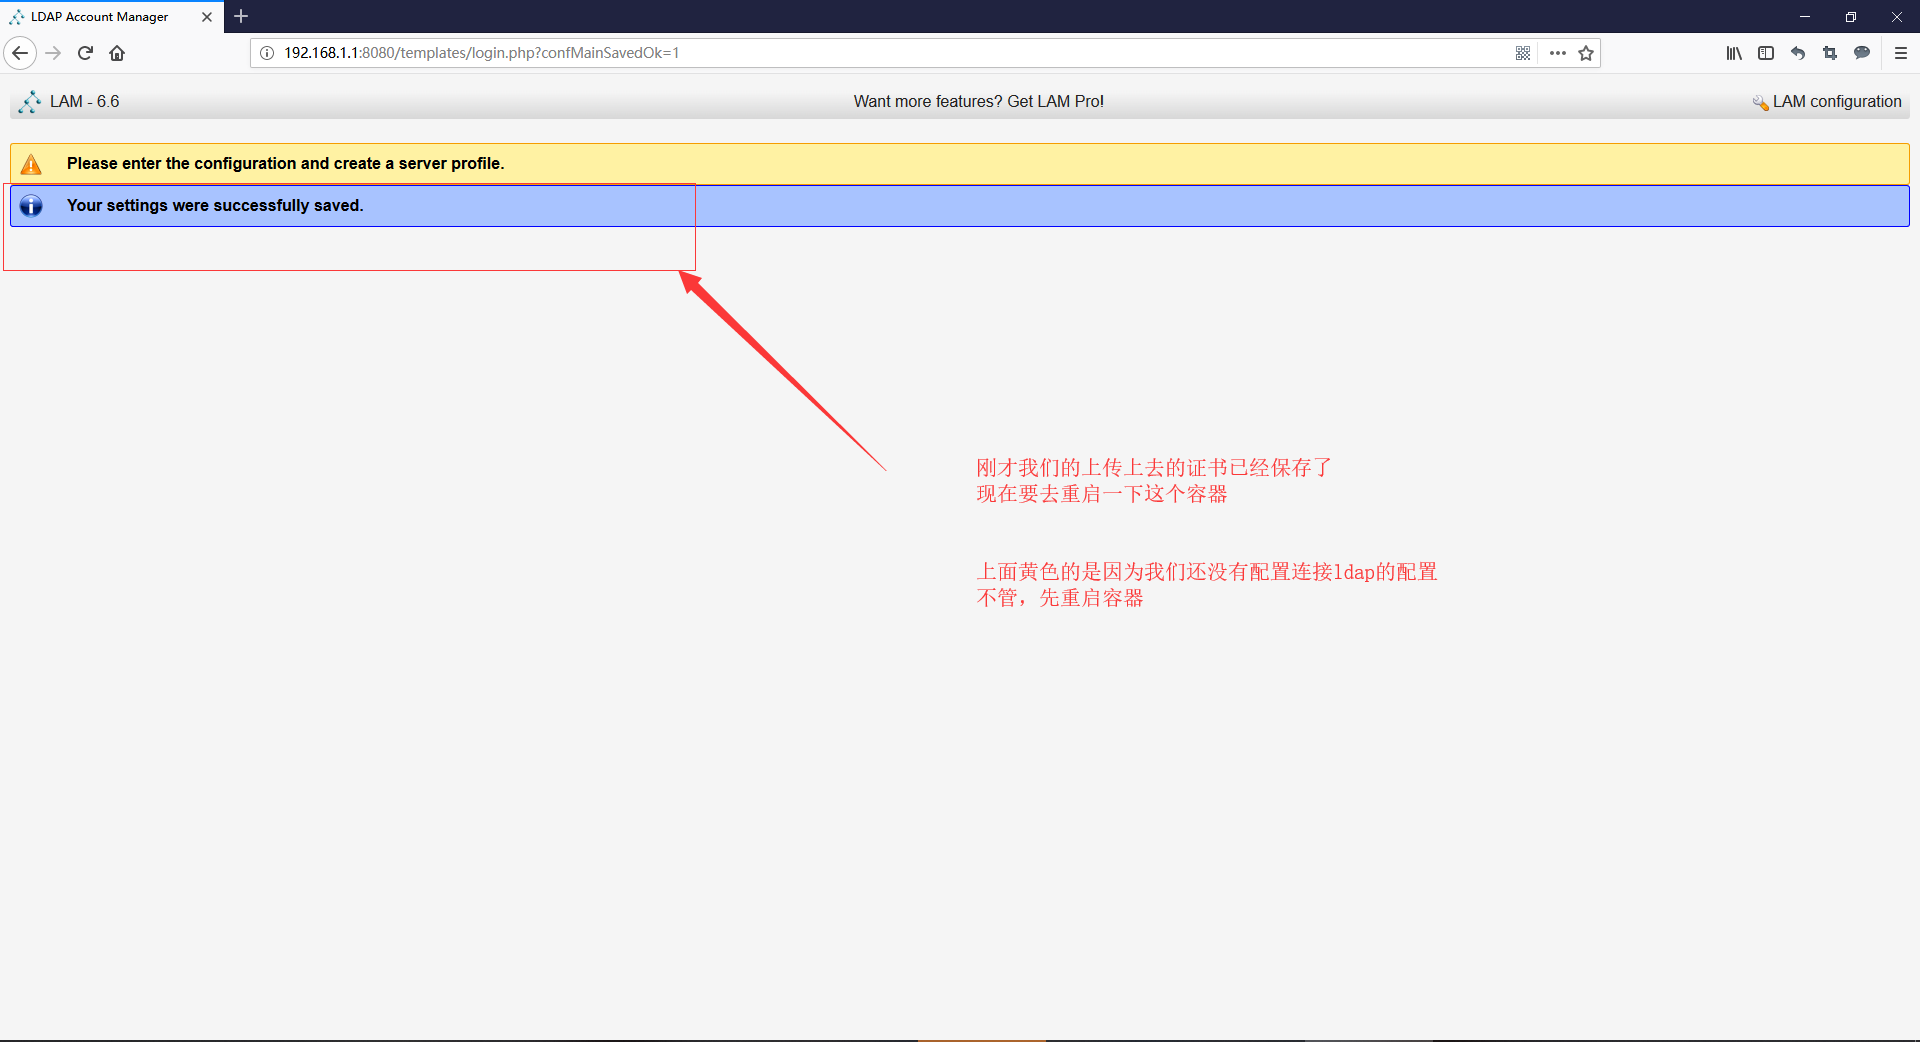1920x1042 pixels.
Task: Click the wrench icon beside LAM configuration
Action: 1761,102
